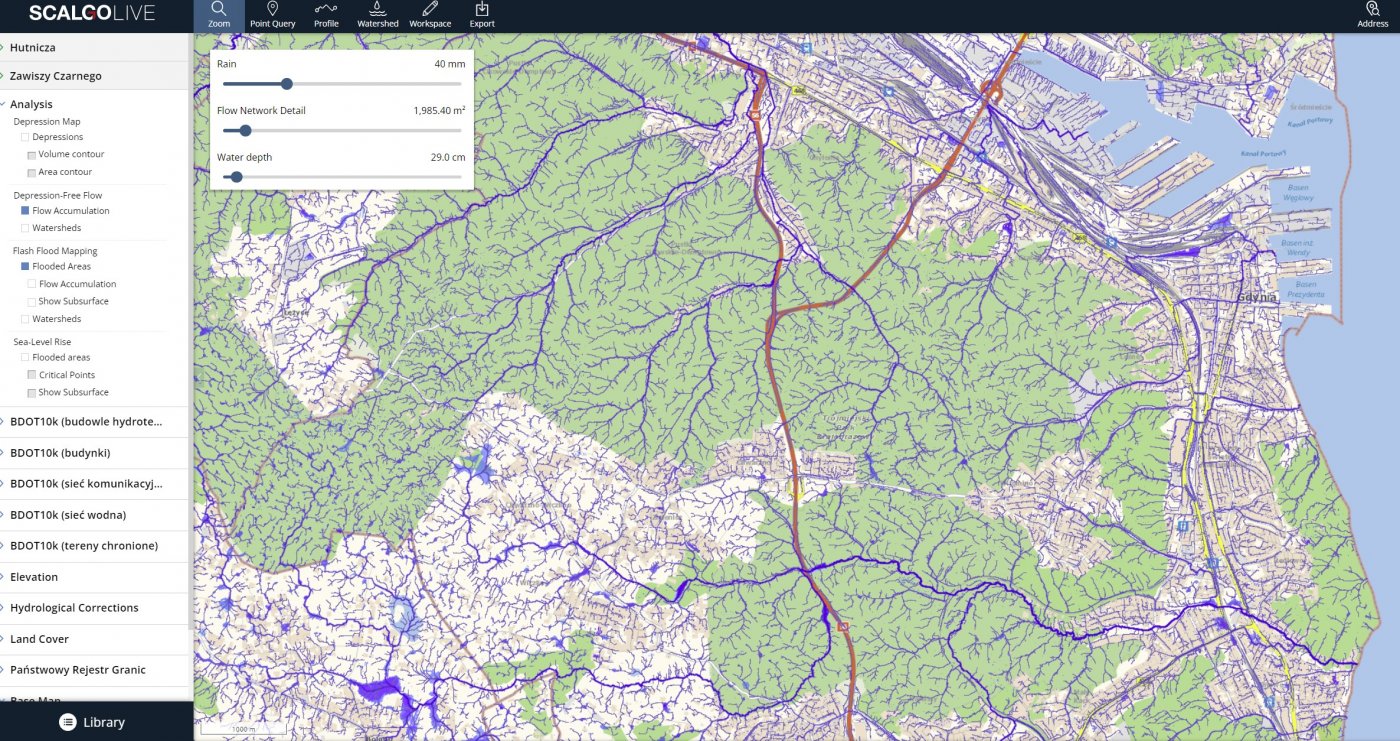The height and width of the screenshot is (741, 1400).
Task: Expand BDOT10k (sieć wodna) category
Action: [96, 515]
